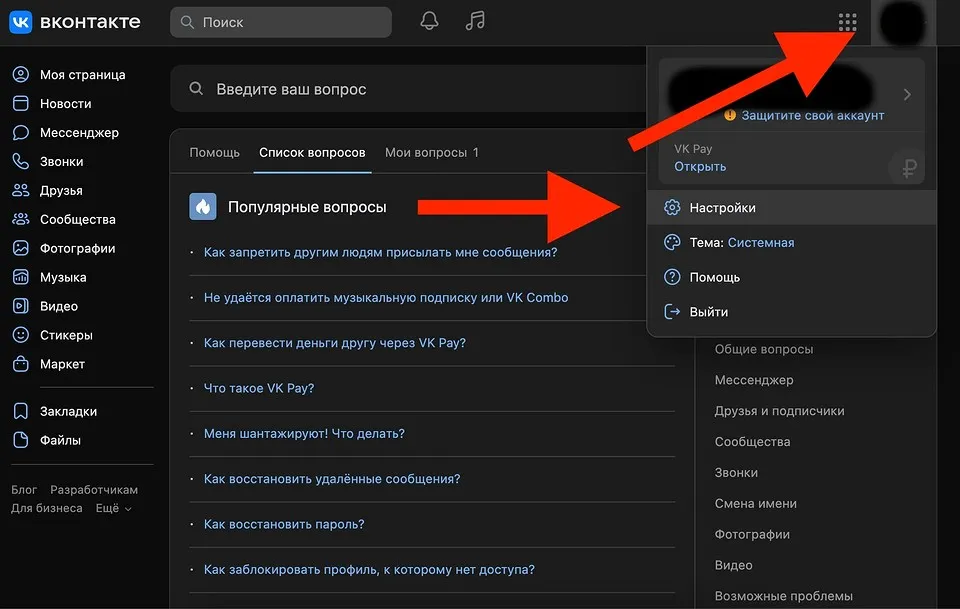Click the Files document icon

pos(21,440)
